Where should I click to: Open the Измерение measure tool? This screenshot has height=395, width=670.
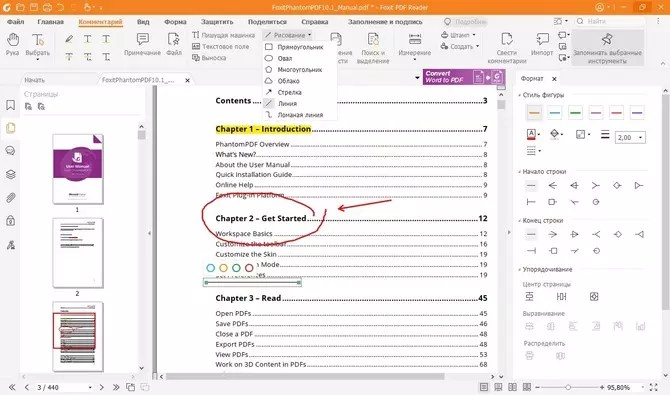click(414, 45)
